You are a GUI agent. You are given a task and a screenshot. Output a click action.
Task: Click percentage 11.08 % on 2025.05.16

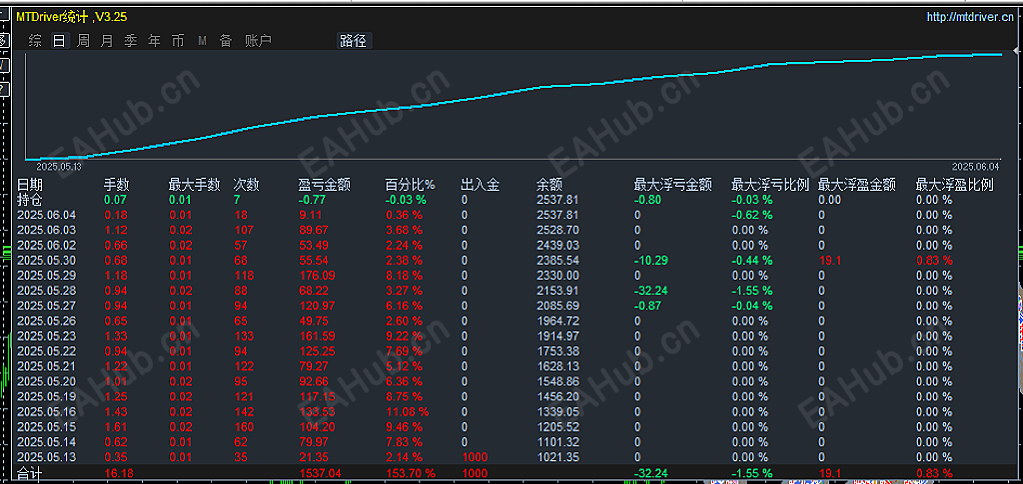coord(407,411)
